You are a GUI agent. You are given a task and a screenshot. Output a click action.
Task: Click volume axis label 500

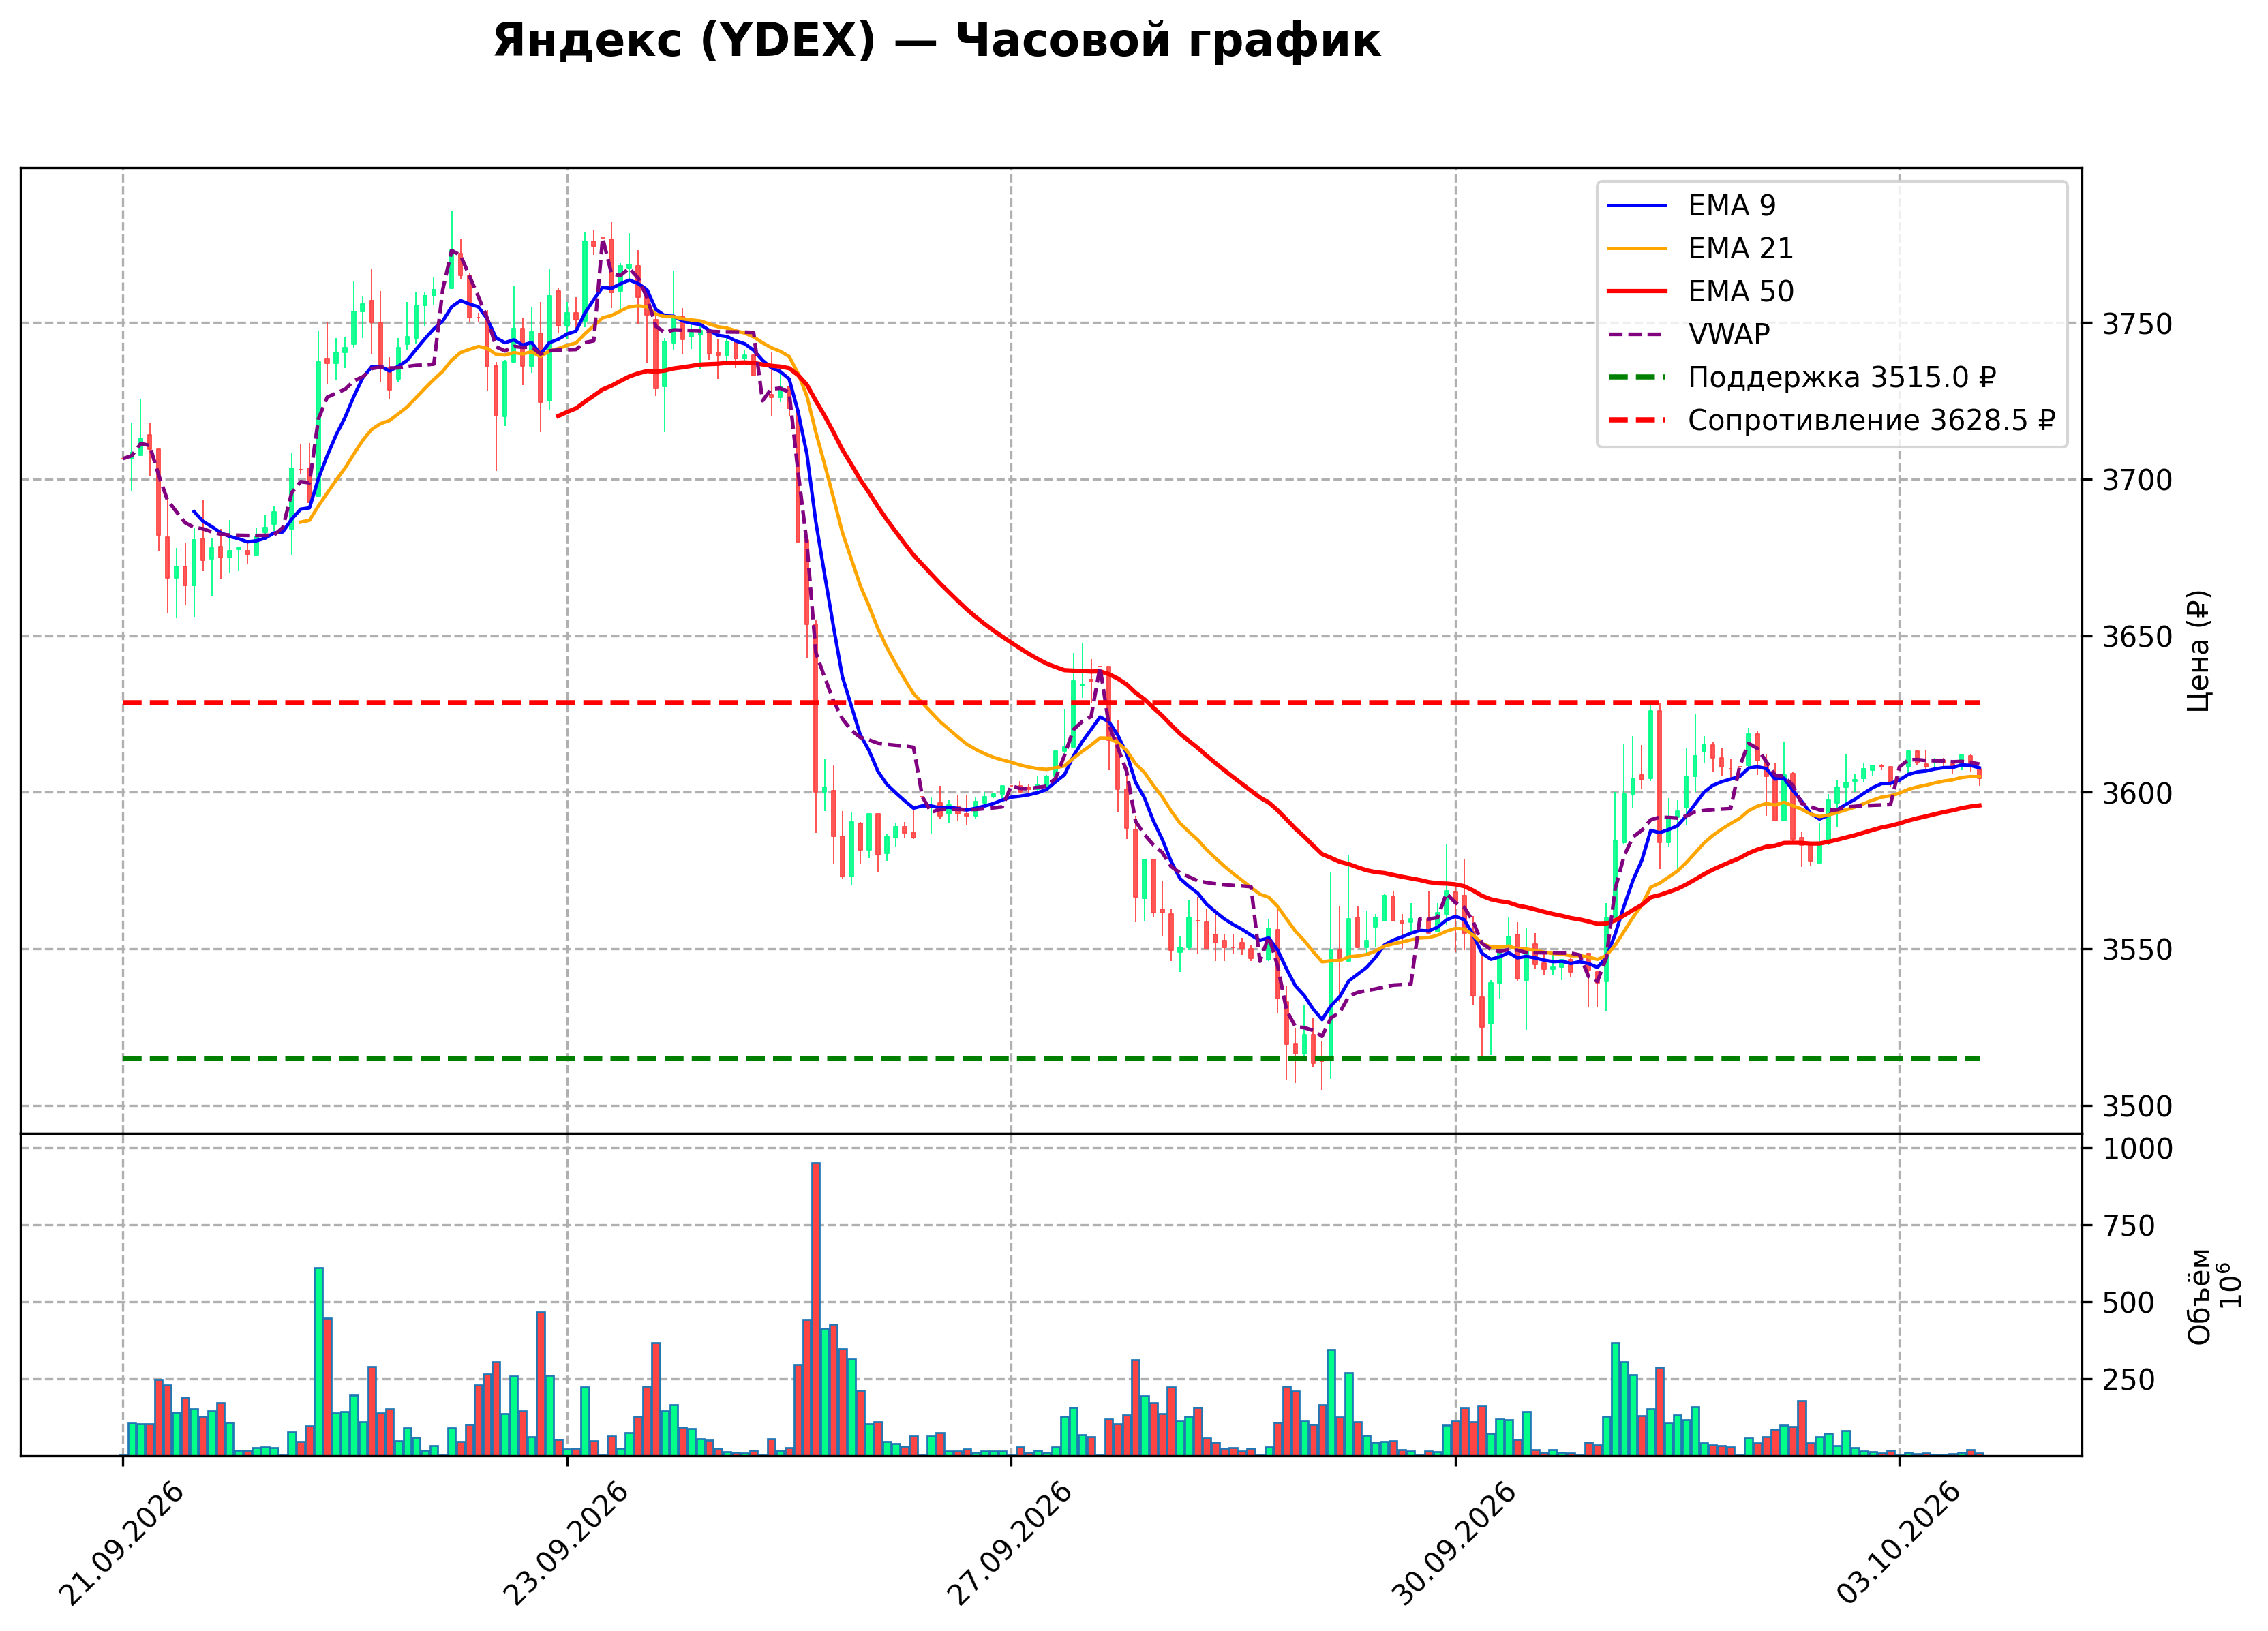[2128, 1303]
